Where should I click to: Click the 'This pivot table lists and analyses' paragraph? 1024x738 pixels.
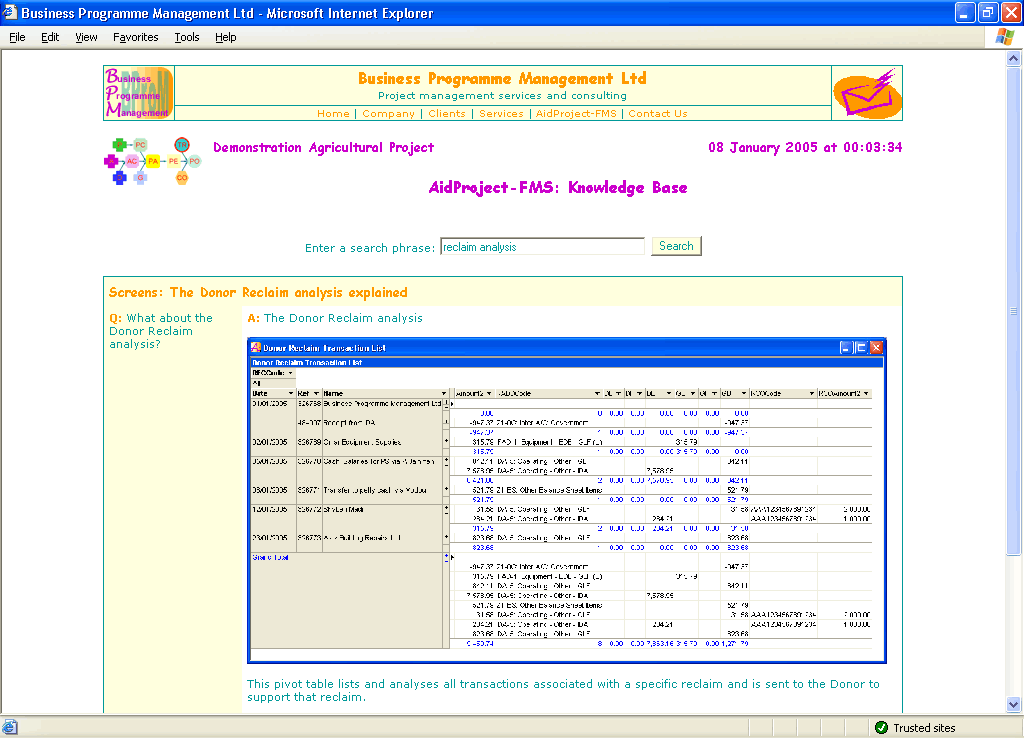563,690
